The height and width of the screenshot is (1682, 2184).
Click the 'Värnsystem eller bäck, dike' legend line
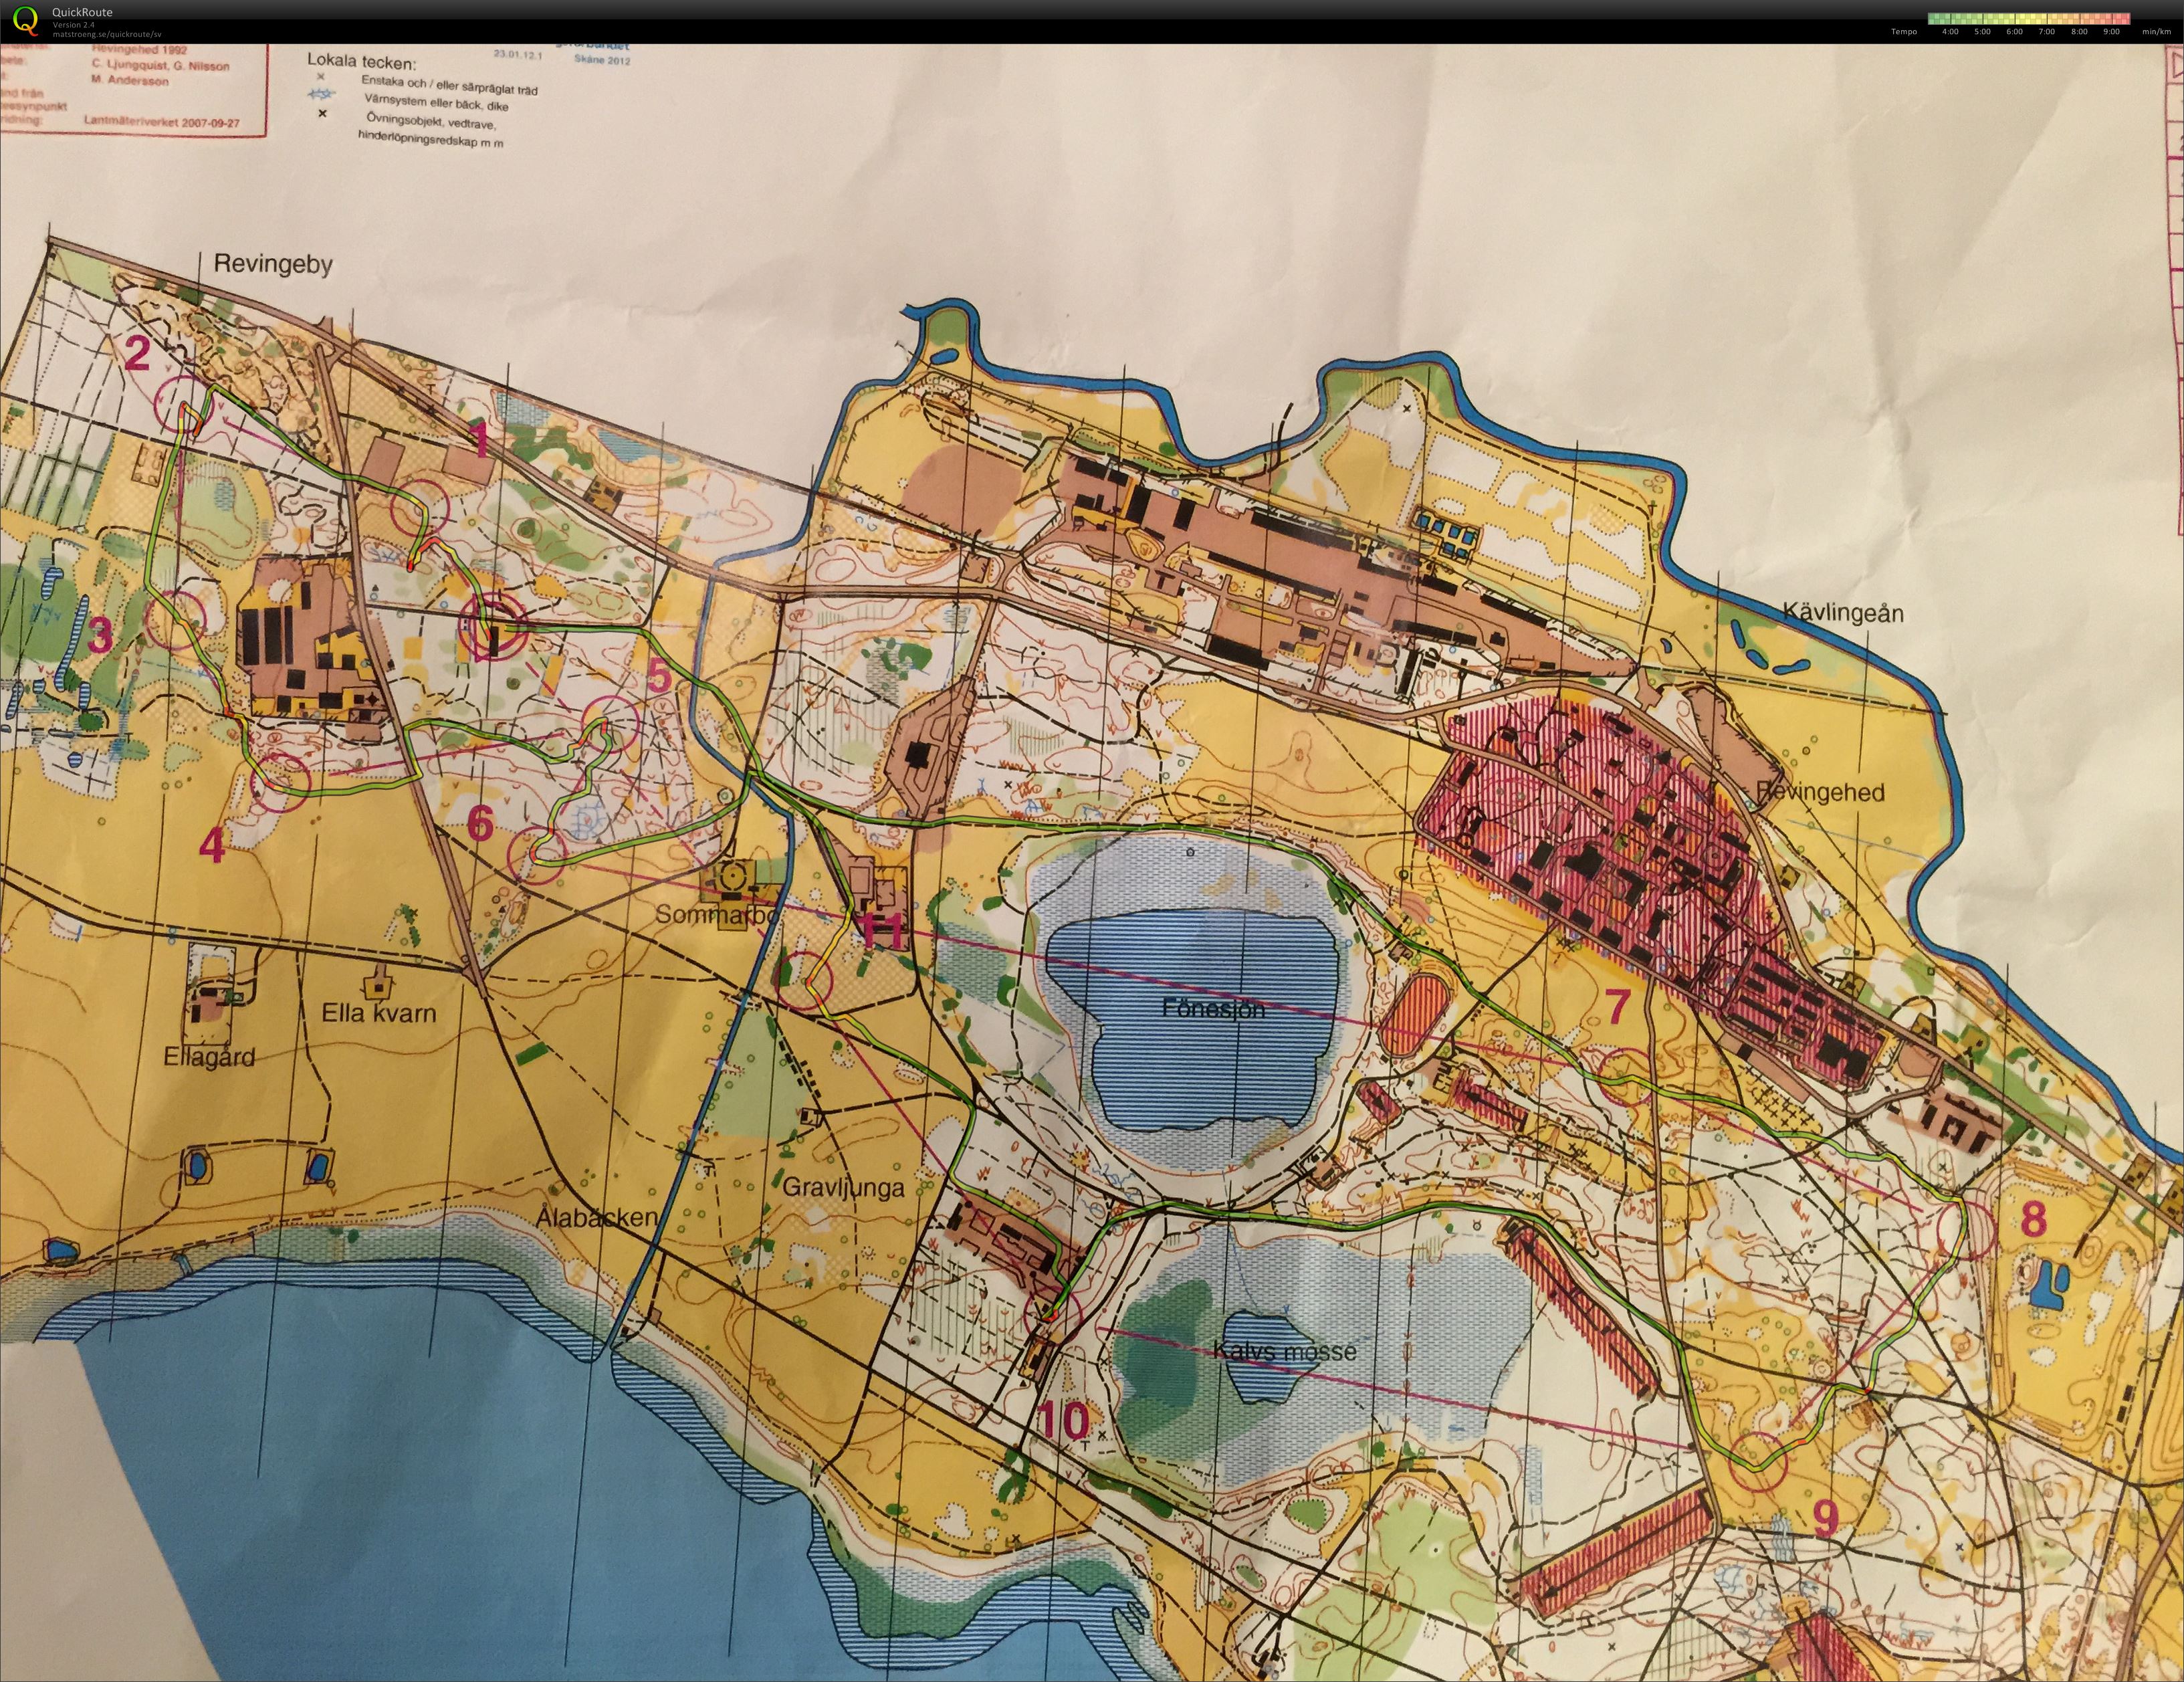coord(437,102)
